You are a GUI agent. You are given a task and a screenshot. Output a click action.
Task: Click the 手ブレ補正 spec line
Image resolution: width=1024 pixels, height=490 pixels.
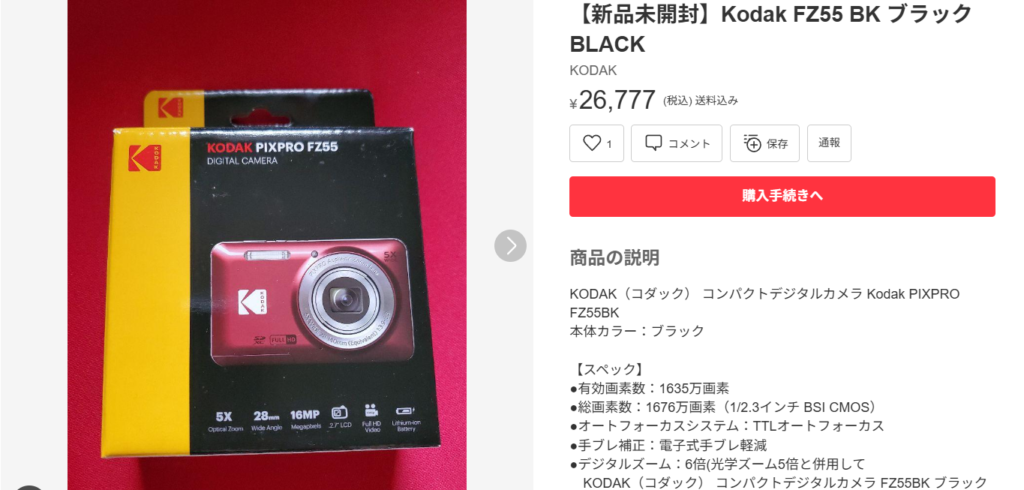point(668,446)
